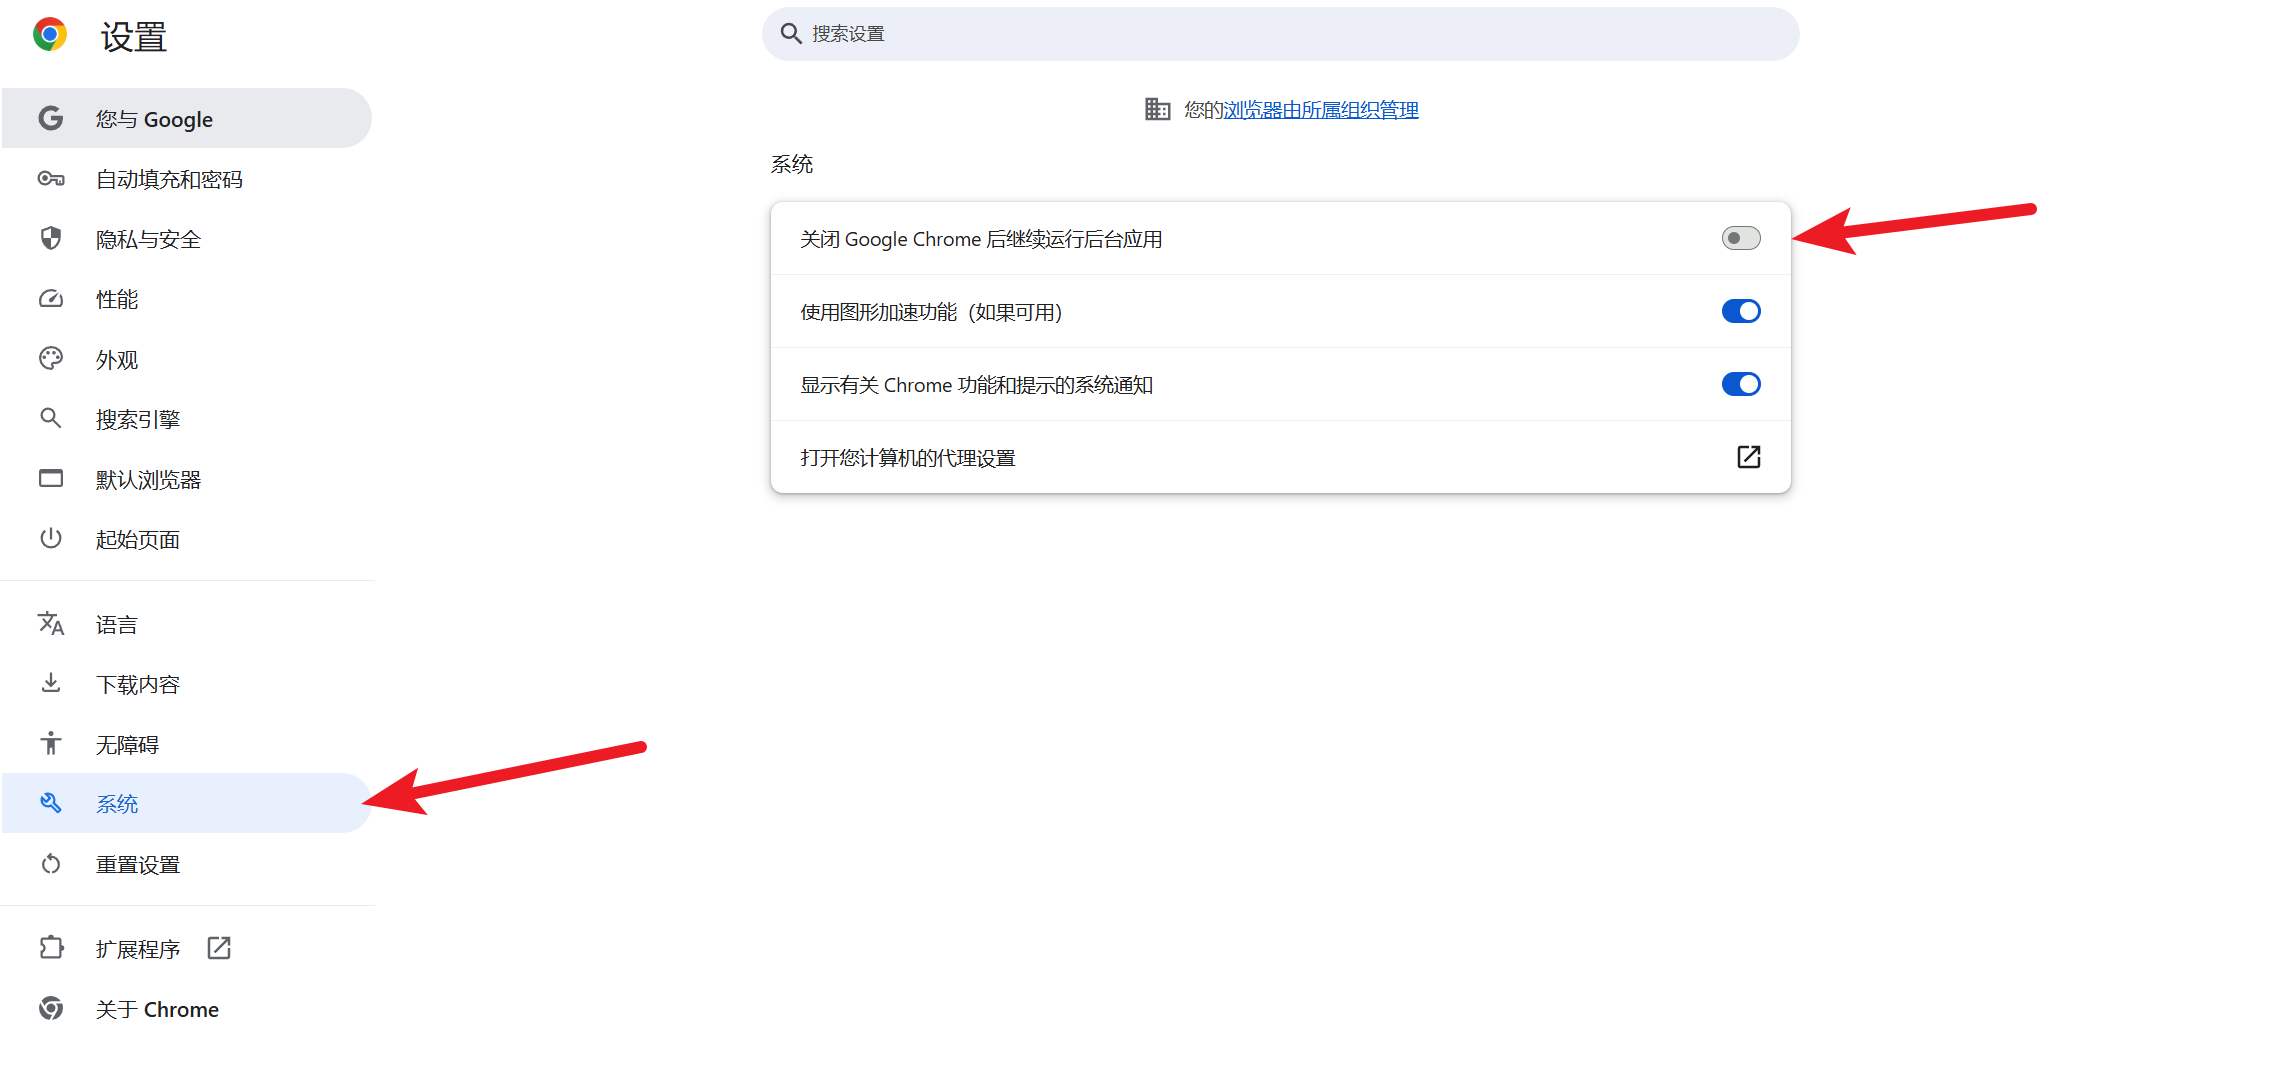
Task: Open 关于 Chrome page
Action: (x=187, y=1009)
